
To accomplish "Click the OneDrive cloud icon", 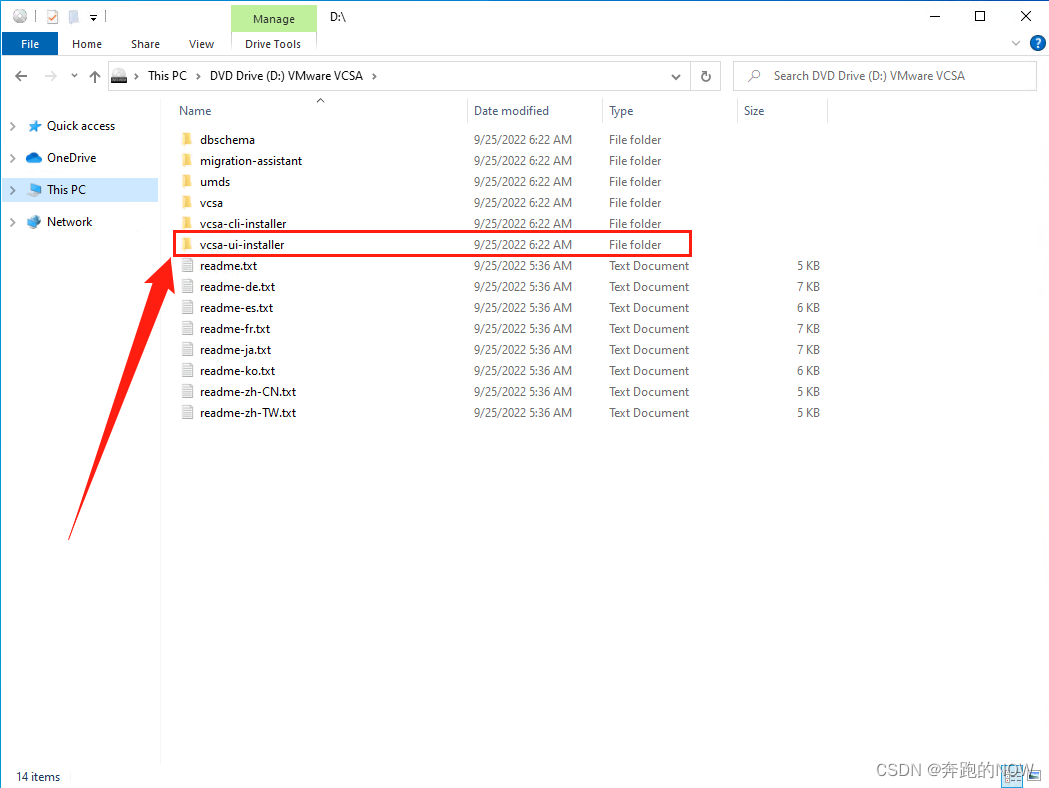I will 34,158.
